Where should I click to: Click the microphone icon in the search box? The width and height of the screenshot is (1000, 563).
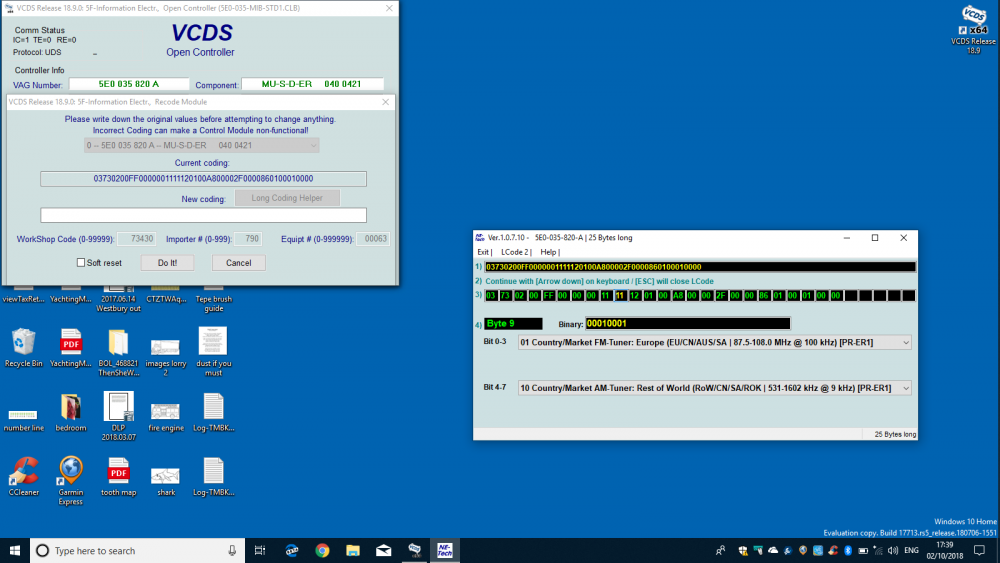pyautogui.click(x=232, y=550)
